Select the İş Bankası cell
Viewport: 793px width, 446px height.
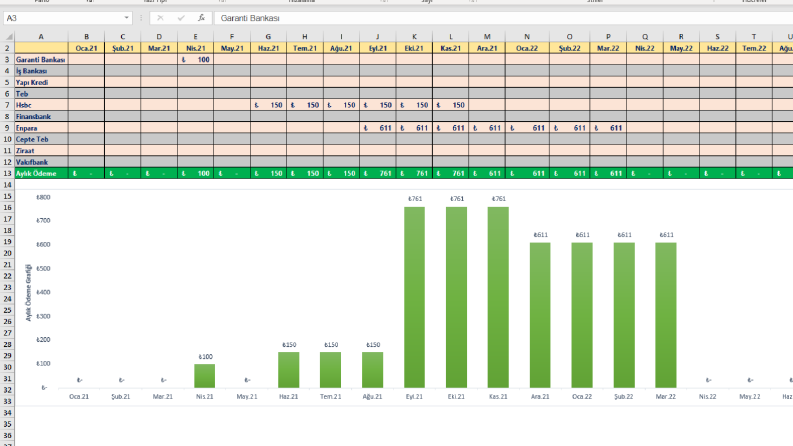point(41,71)
